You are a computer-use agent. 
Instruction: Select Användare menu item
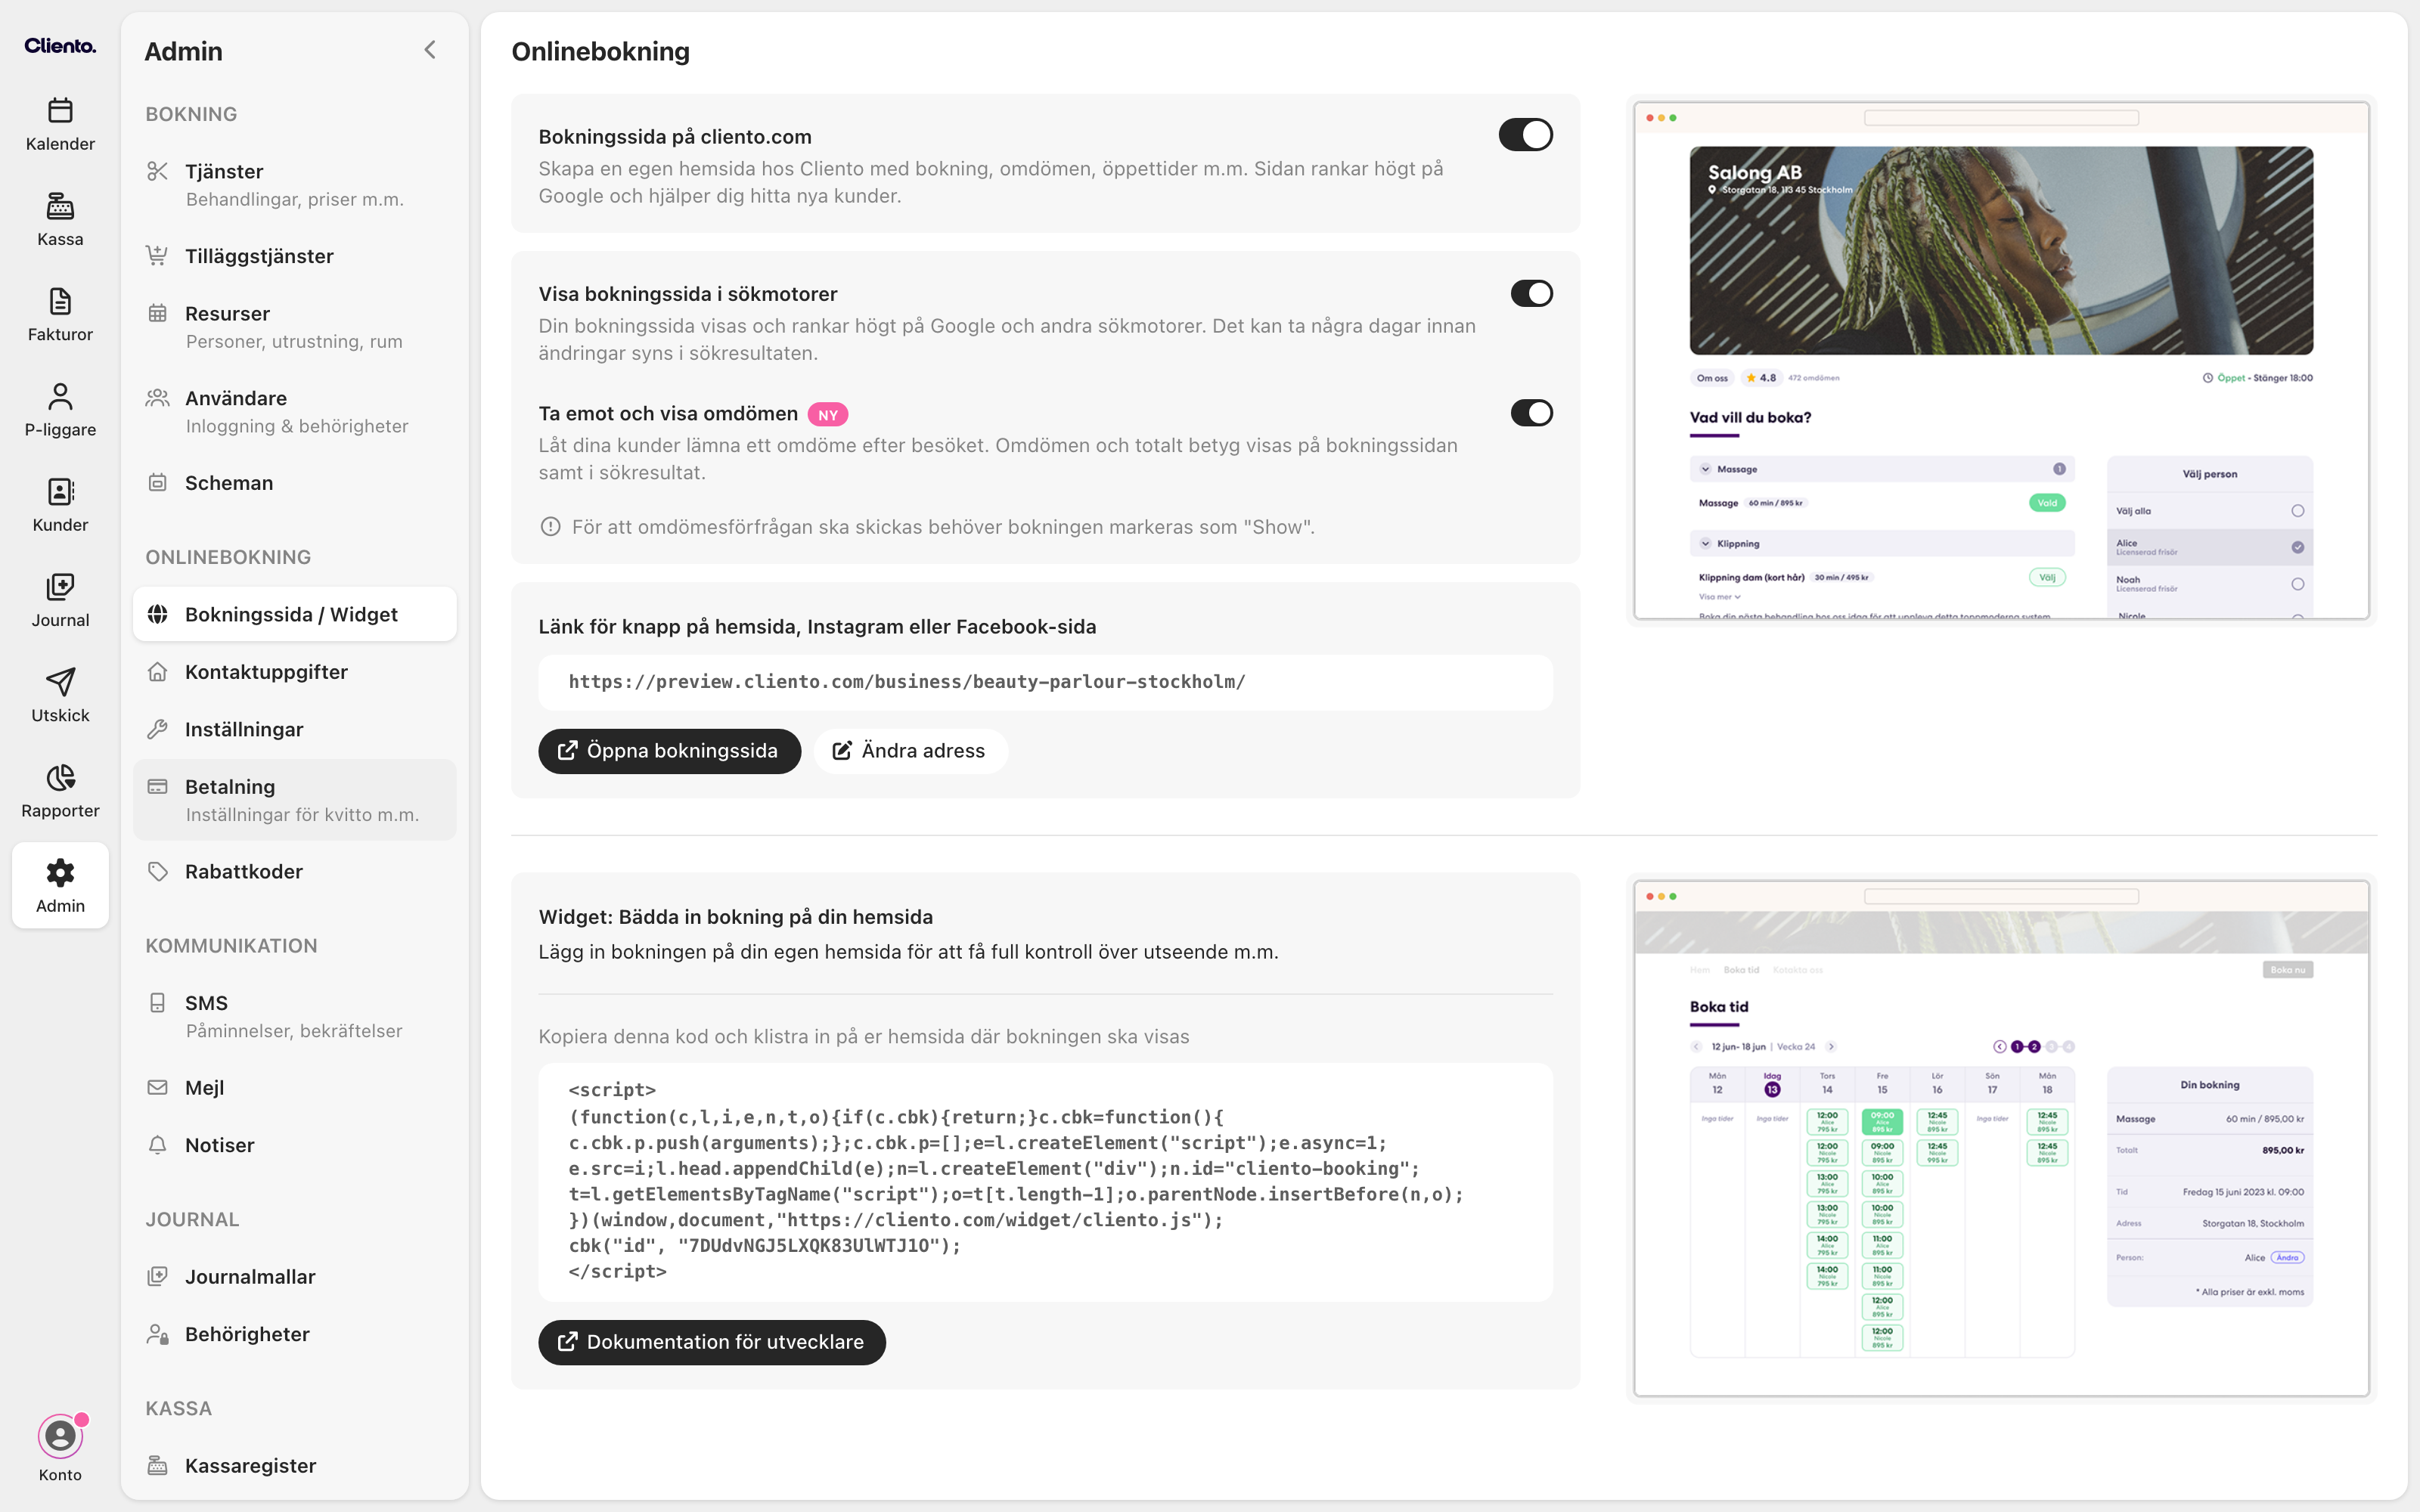[x=295, y=412]
